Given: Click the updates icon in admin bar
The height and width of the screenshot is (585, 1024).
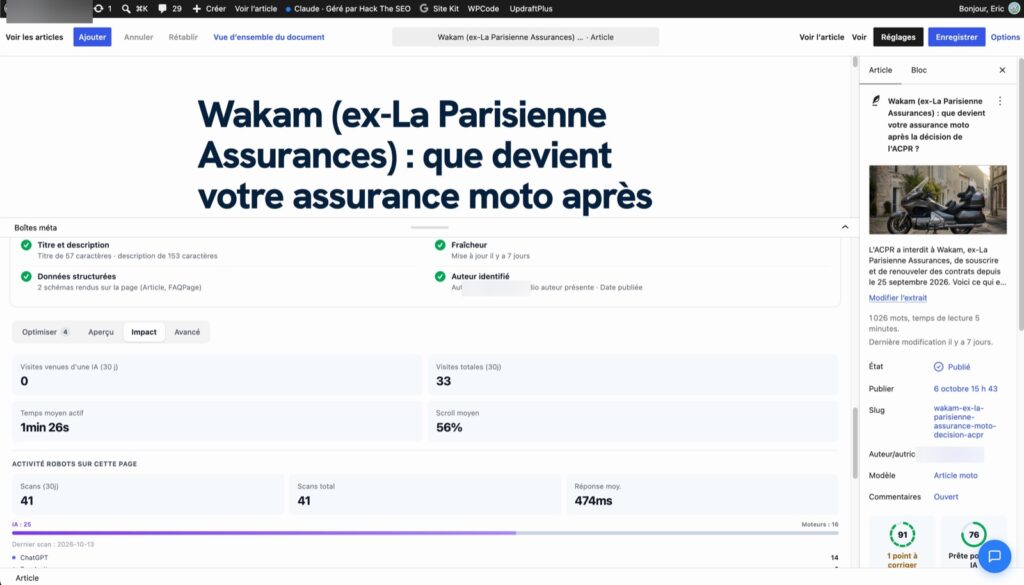Looking at the screenshot, I should pyautogui.click(x=99, y=8).
